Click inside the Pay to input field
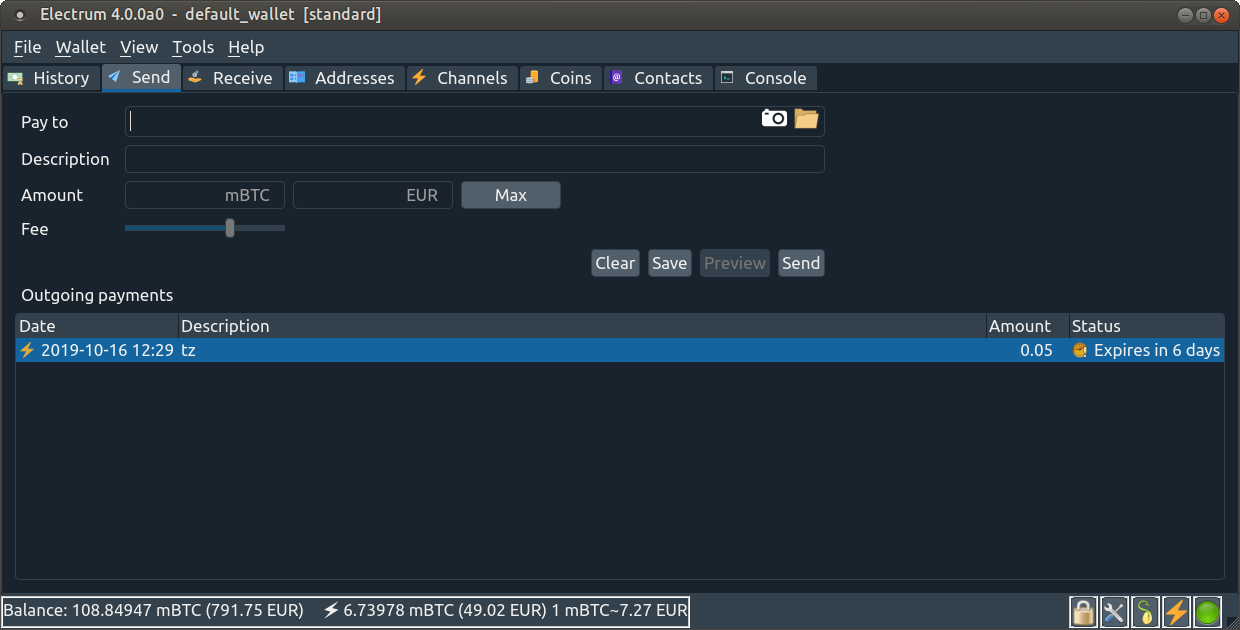Screen dimensions: 1240x630 pyautogui.click(x=400, y=121)
